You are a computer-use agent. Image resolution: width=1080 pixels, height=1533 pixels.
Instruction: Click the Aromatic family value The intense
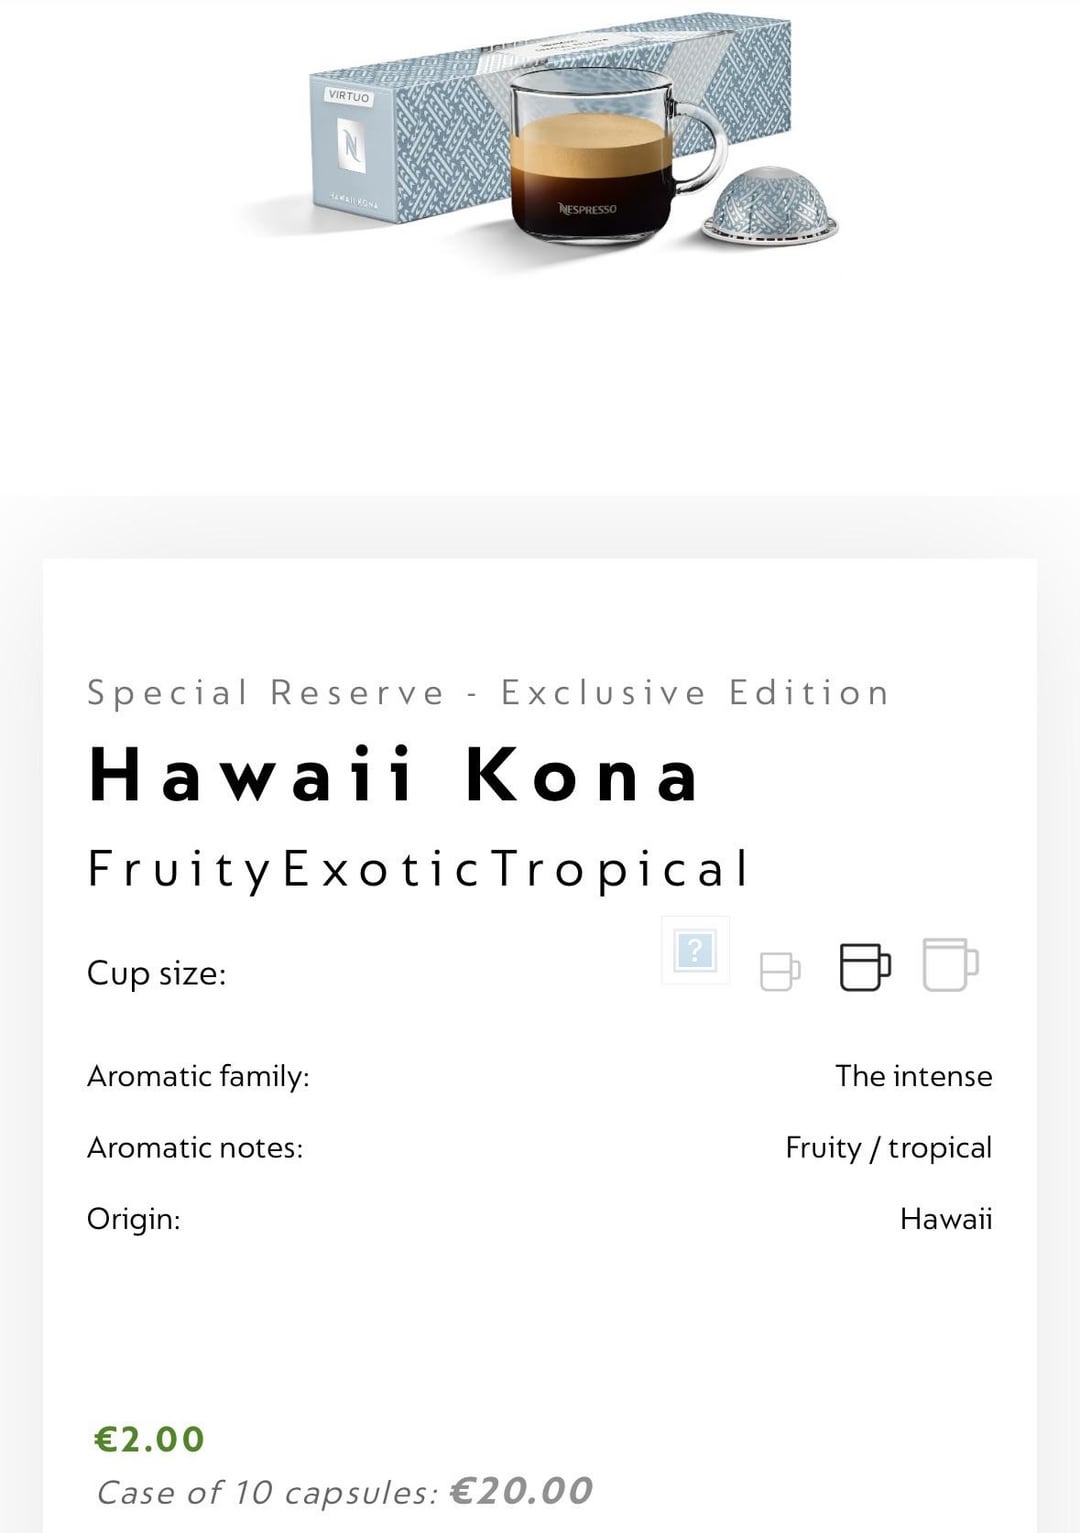913,1076
